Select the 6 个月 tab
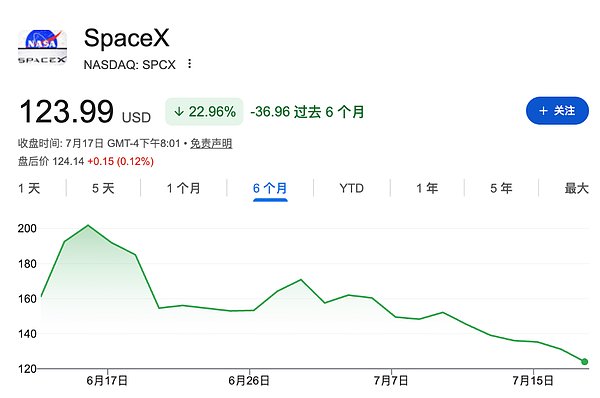The height and width of the screenshot is (398, 600). [270, 188]
